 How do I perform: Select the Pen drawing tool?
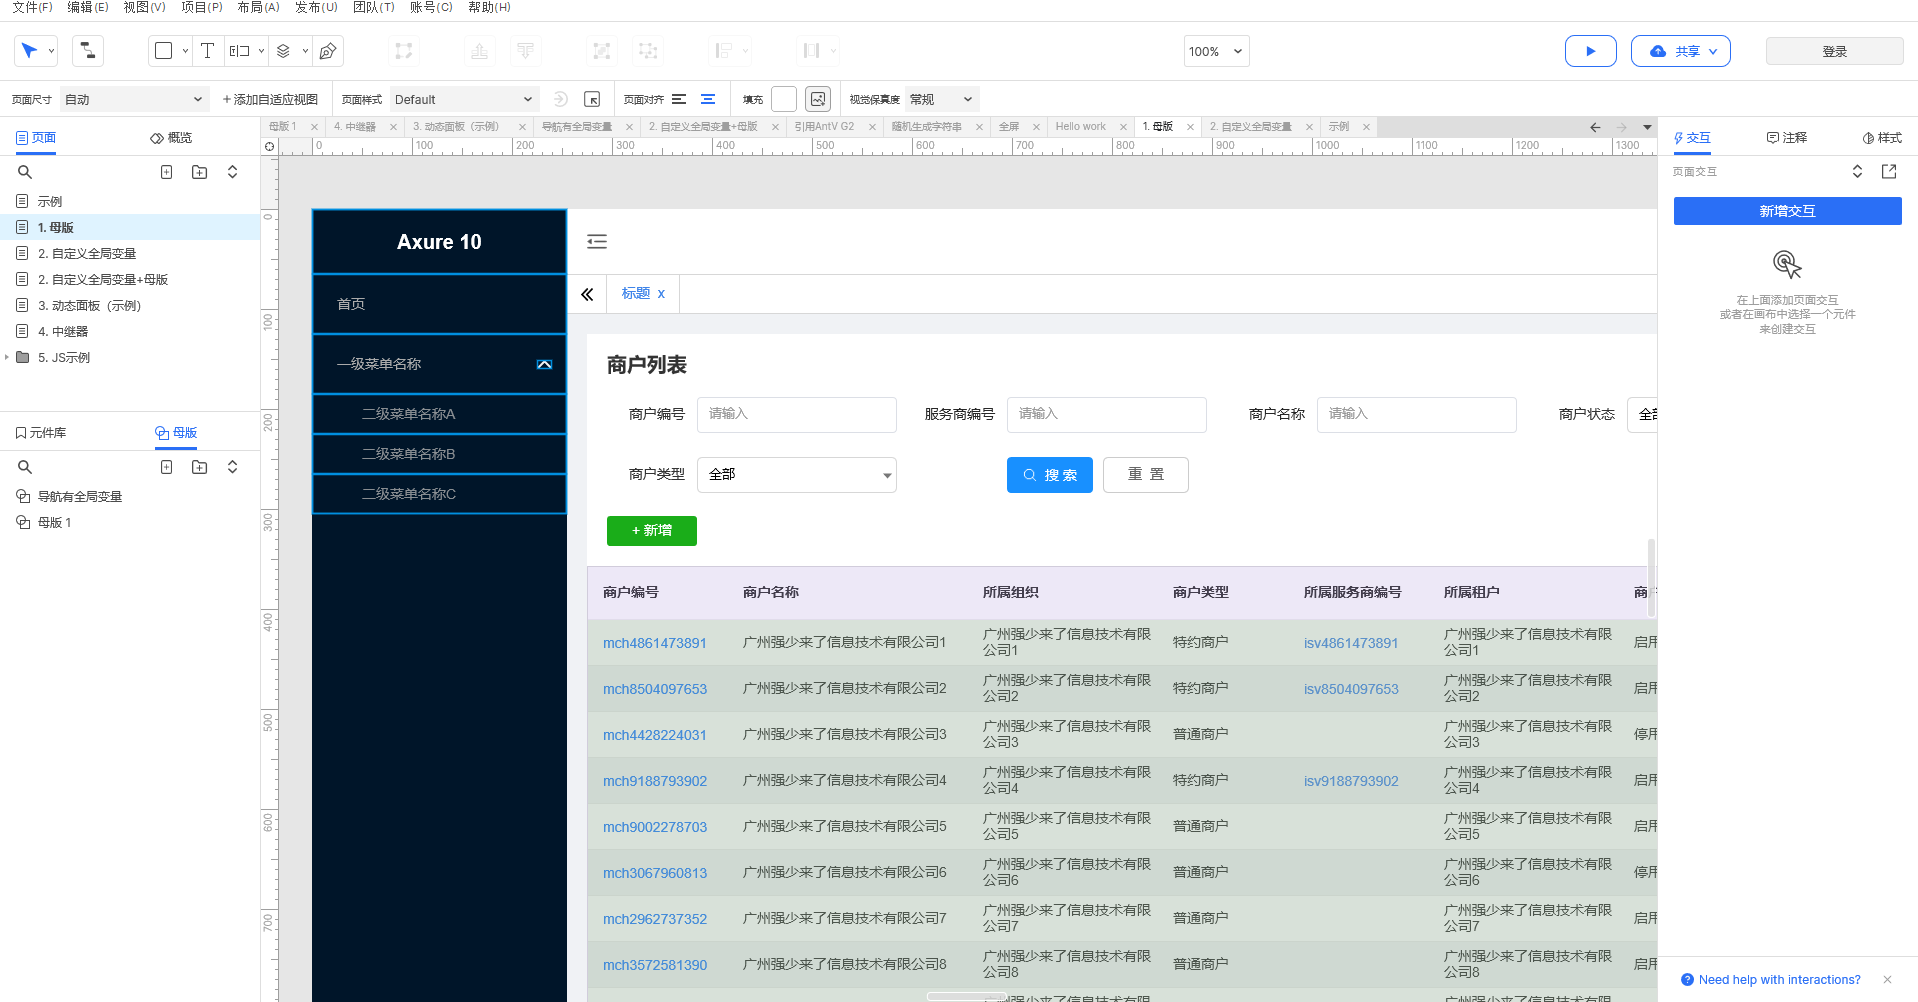(327, 51)
